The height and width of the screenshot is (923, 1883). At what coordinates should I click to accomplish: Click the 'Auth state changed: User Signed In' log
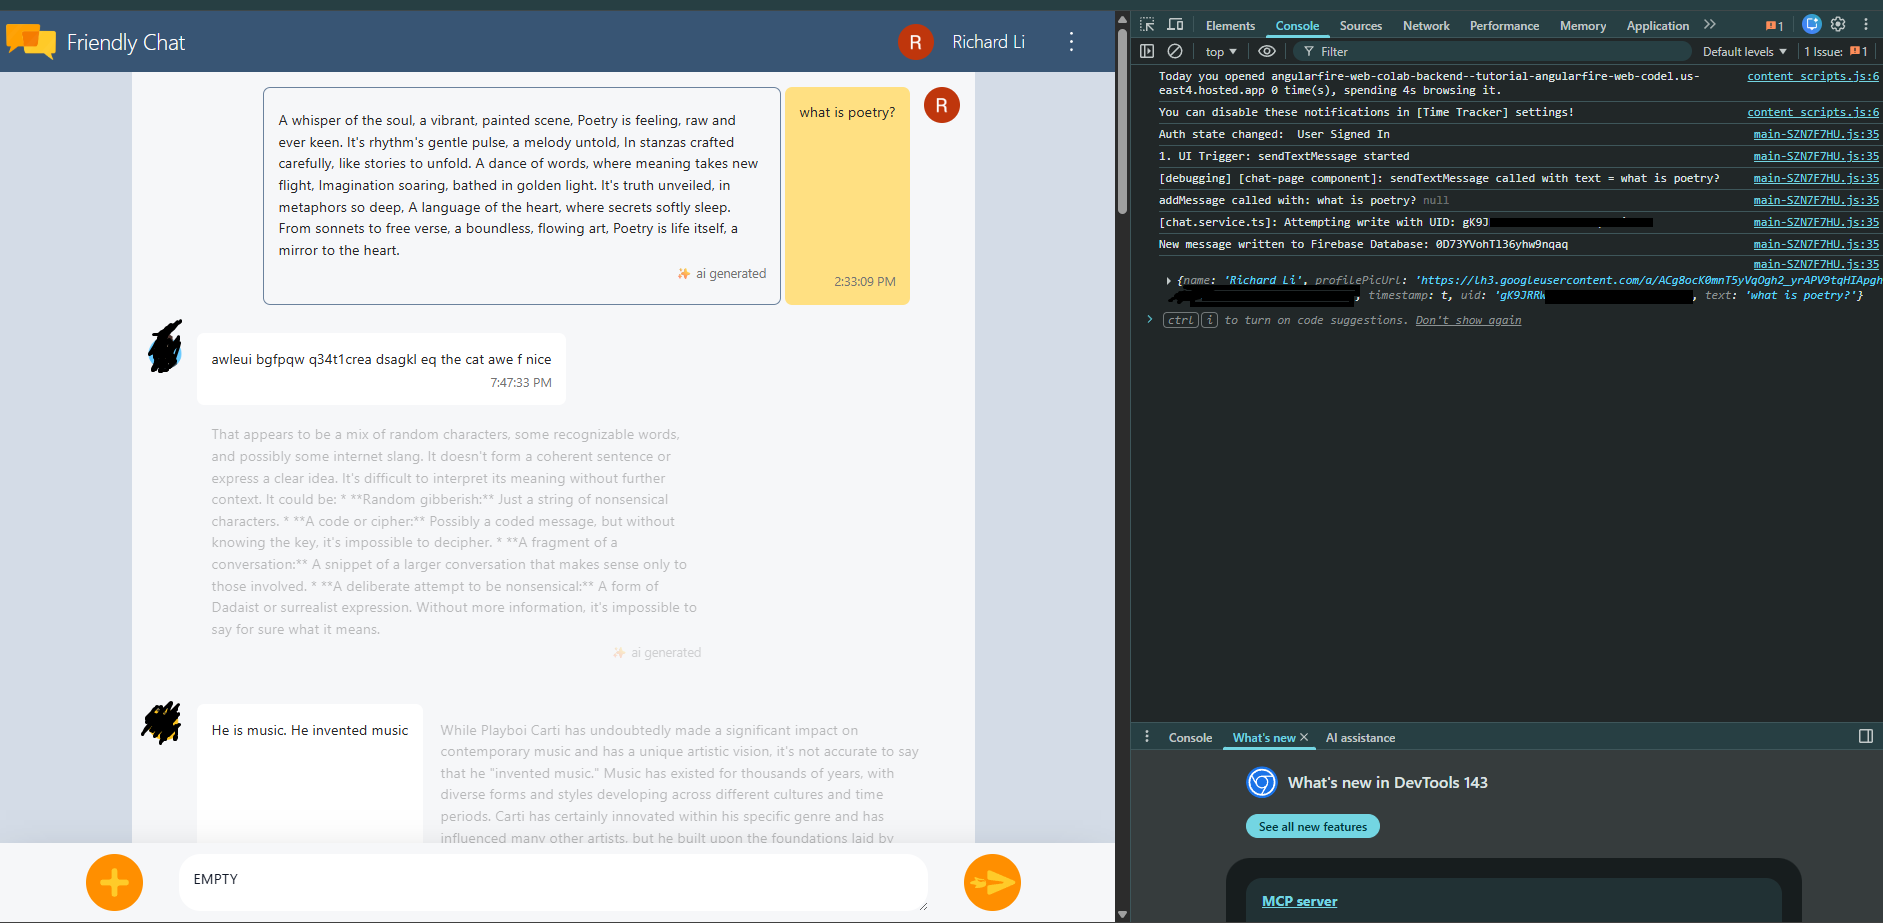(x=1273, y=134)
